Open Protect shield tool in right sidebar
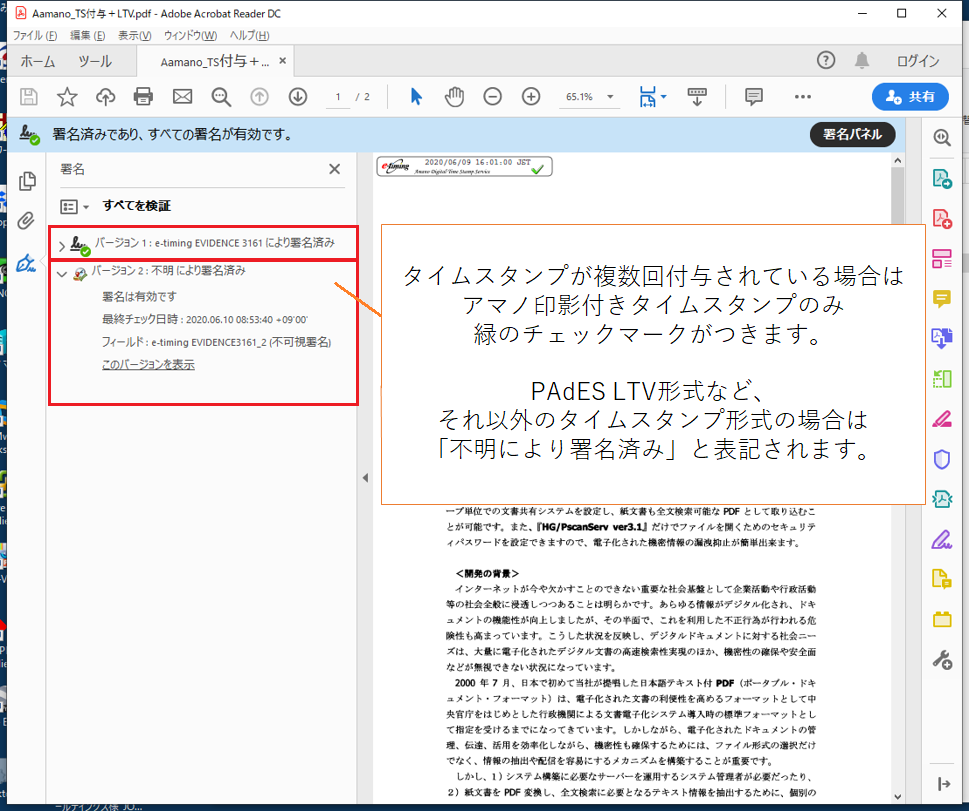The height and width of the screenshot is (811, 969). coord(942,459)
